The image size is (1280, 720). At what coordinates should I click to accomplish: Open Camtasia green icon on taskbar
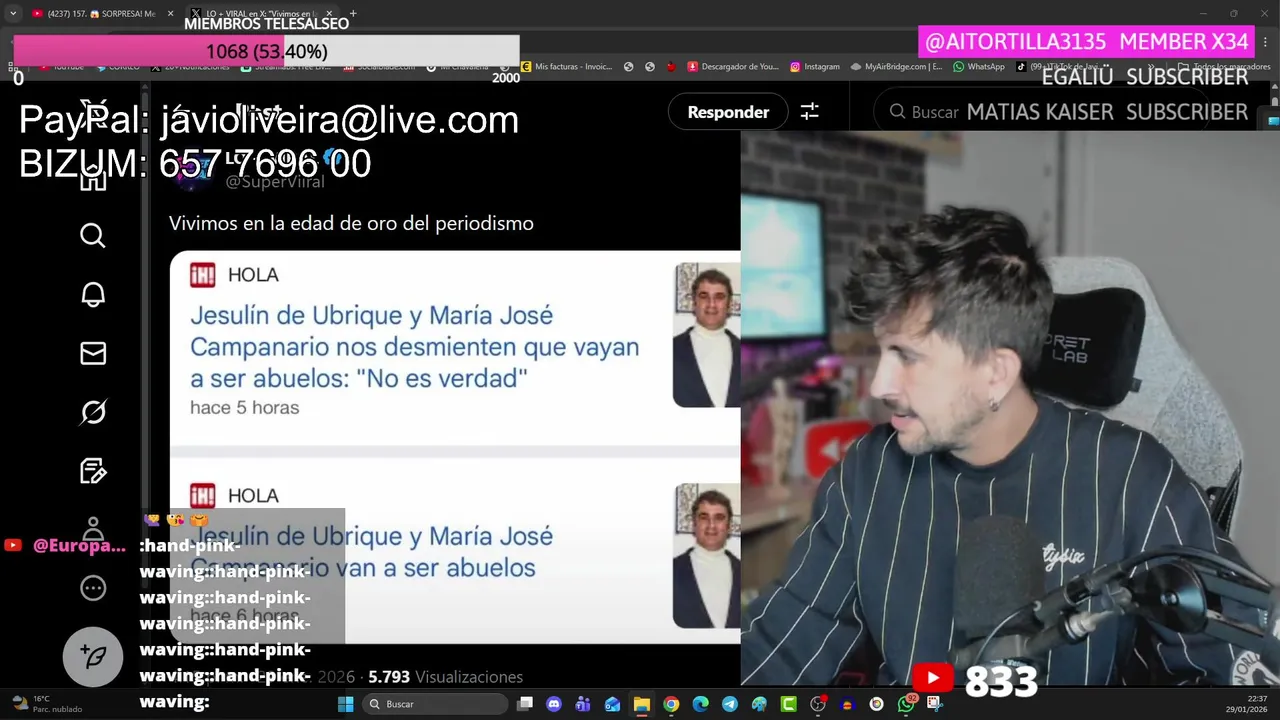click(x=789, y=704)
